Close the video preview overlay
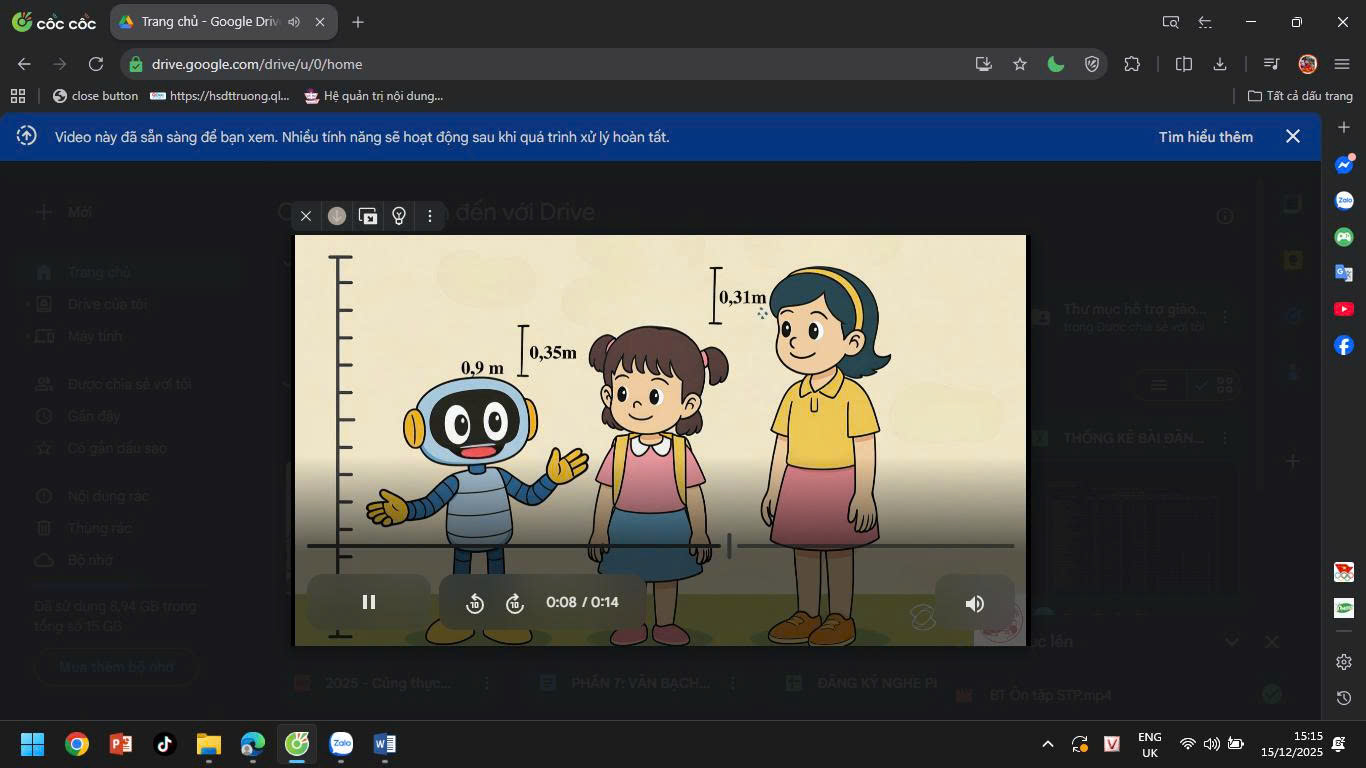The width and height of the screenshot is (1366, 768). point(306,216)
